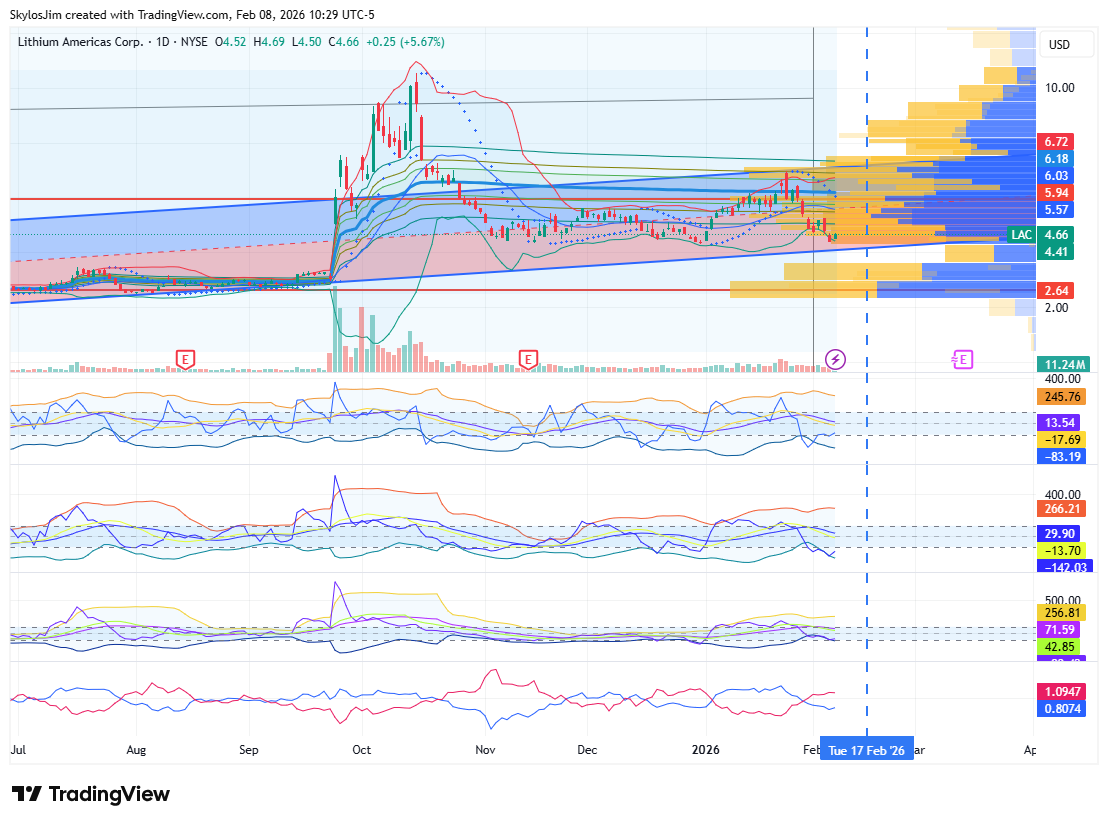The width and height of the screenshot is (1108, 824).
Task: Click the orange 245.76 indicator value
Action: [x=1062, y=397]
